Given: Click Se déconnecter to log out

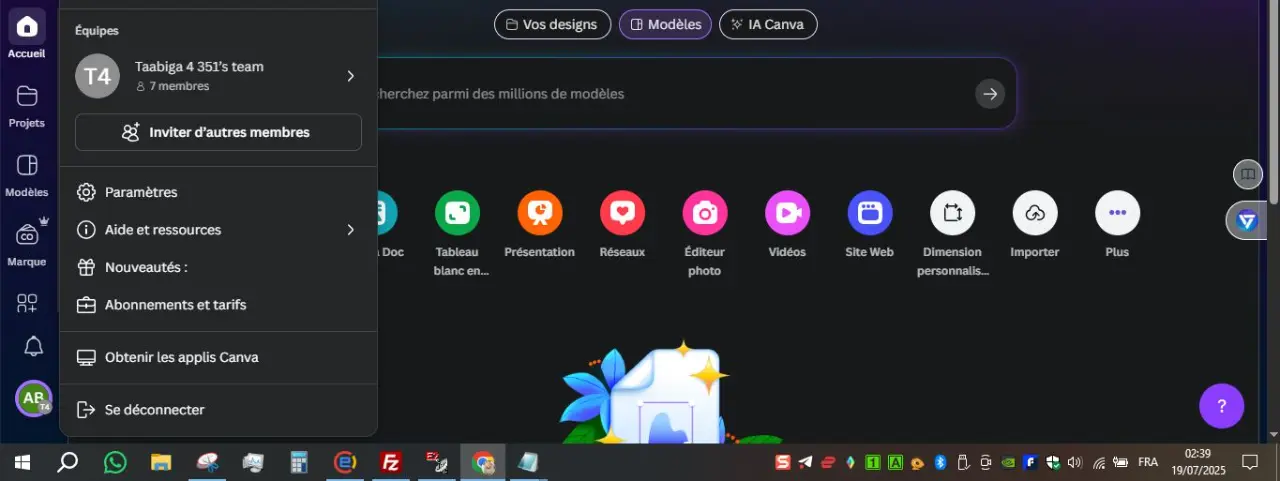Looking at the screenshot, I should click(x=218, y=410).
